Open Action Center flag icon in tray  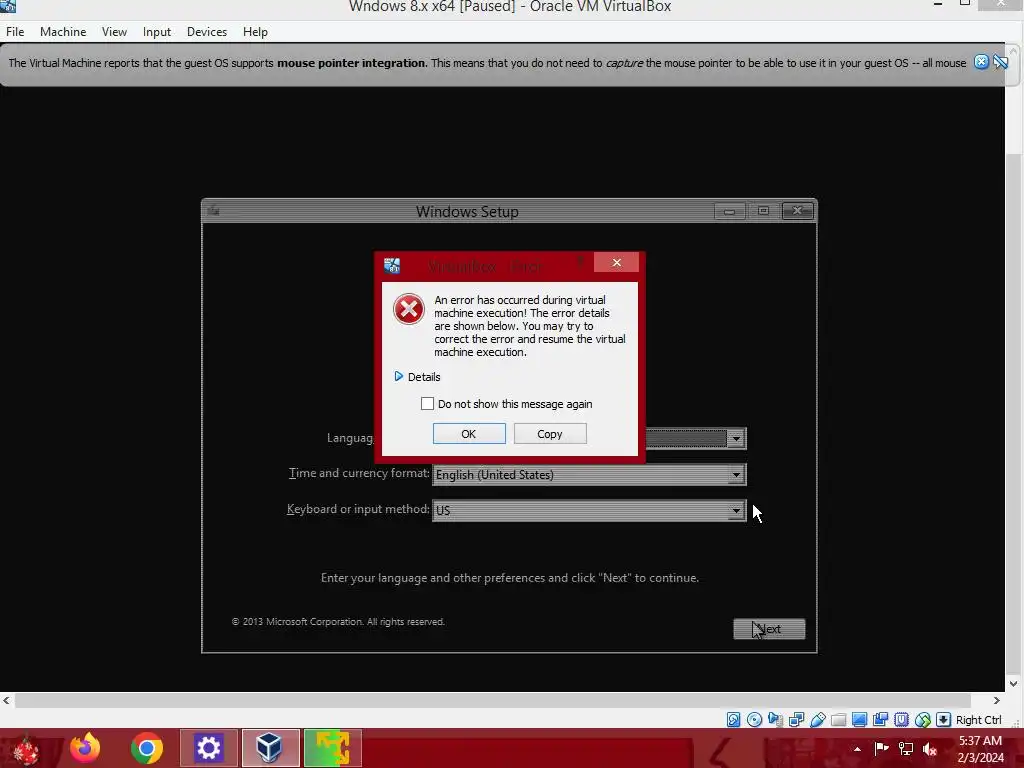(x=881, y=748)
